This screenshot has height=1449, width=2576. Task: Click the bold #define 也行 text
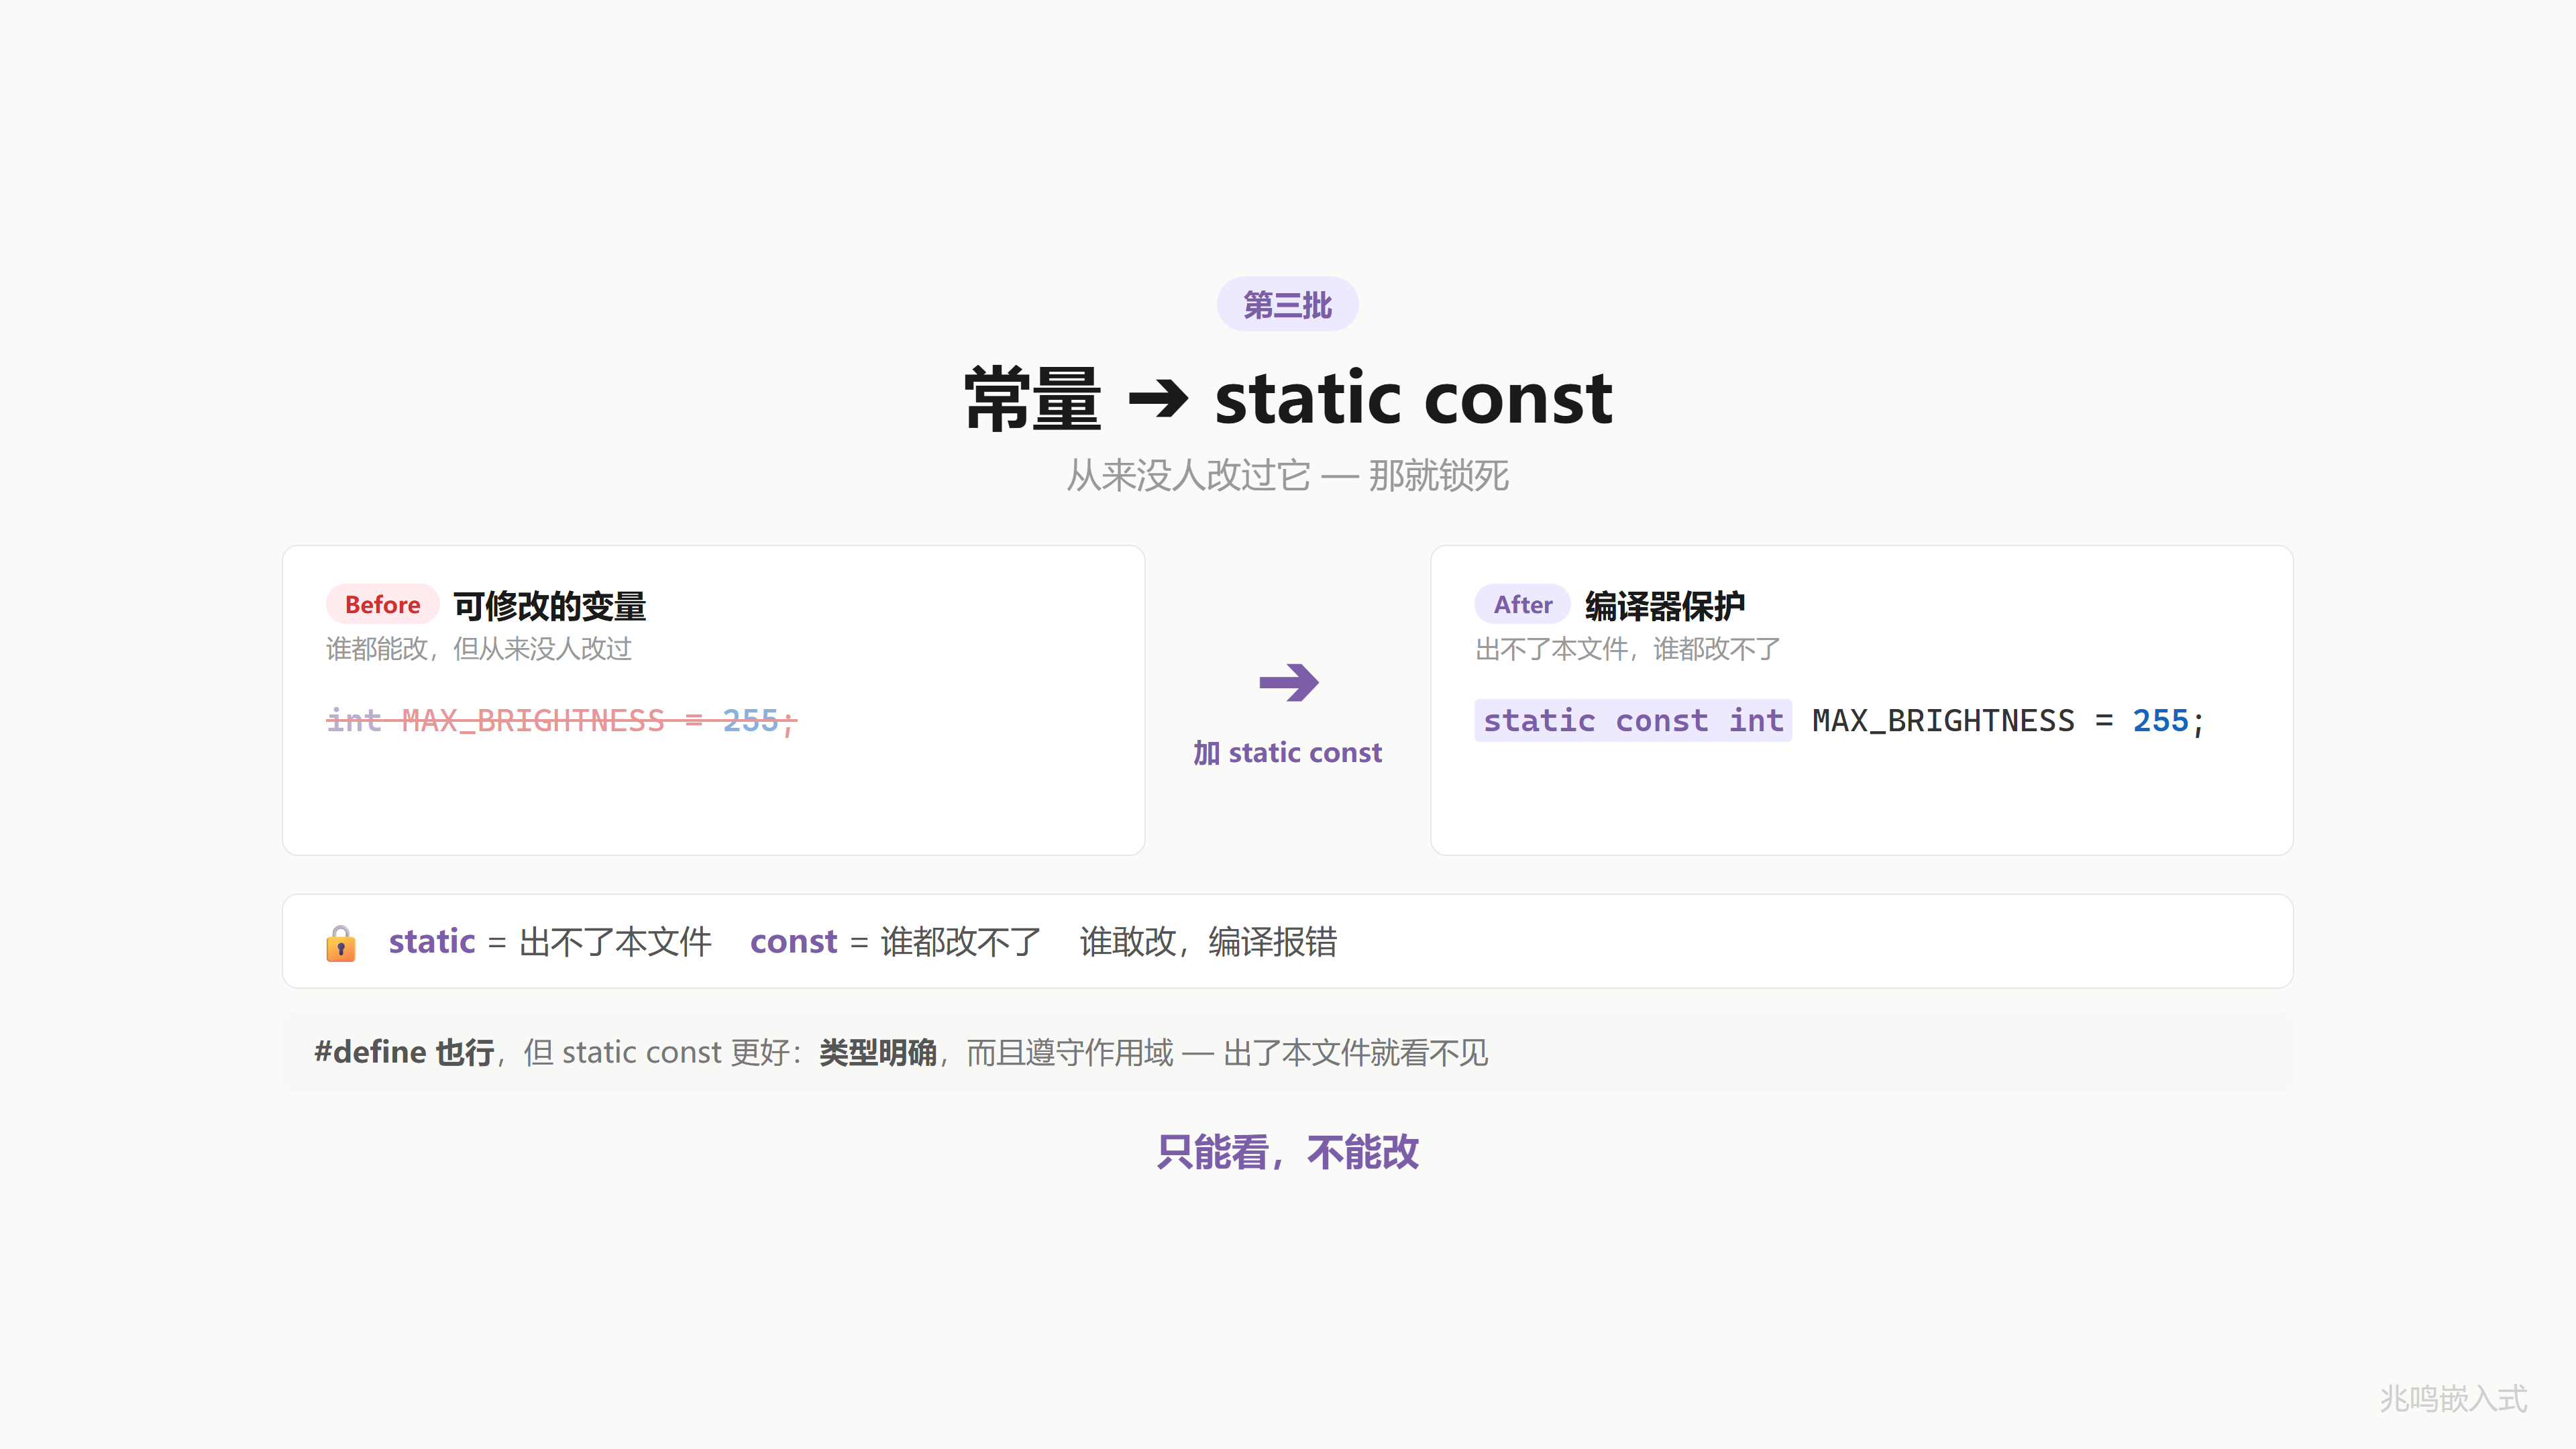(404, 1052)
